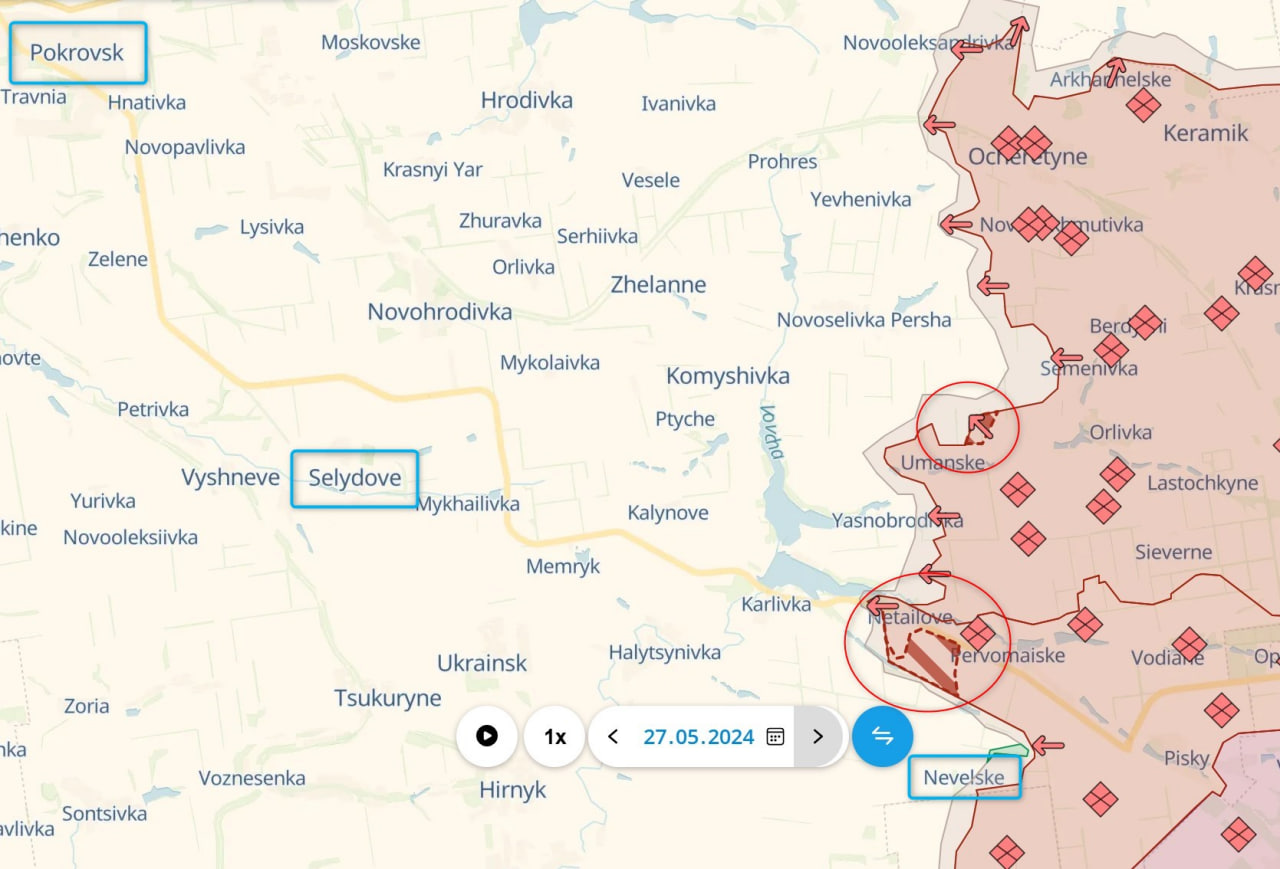The image size is (1280, 869).
Task: Select the hatched advance area near Netailove
Action: click(930, 658)
